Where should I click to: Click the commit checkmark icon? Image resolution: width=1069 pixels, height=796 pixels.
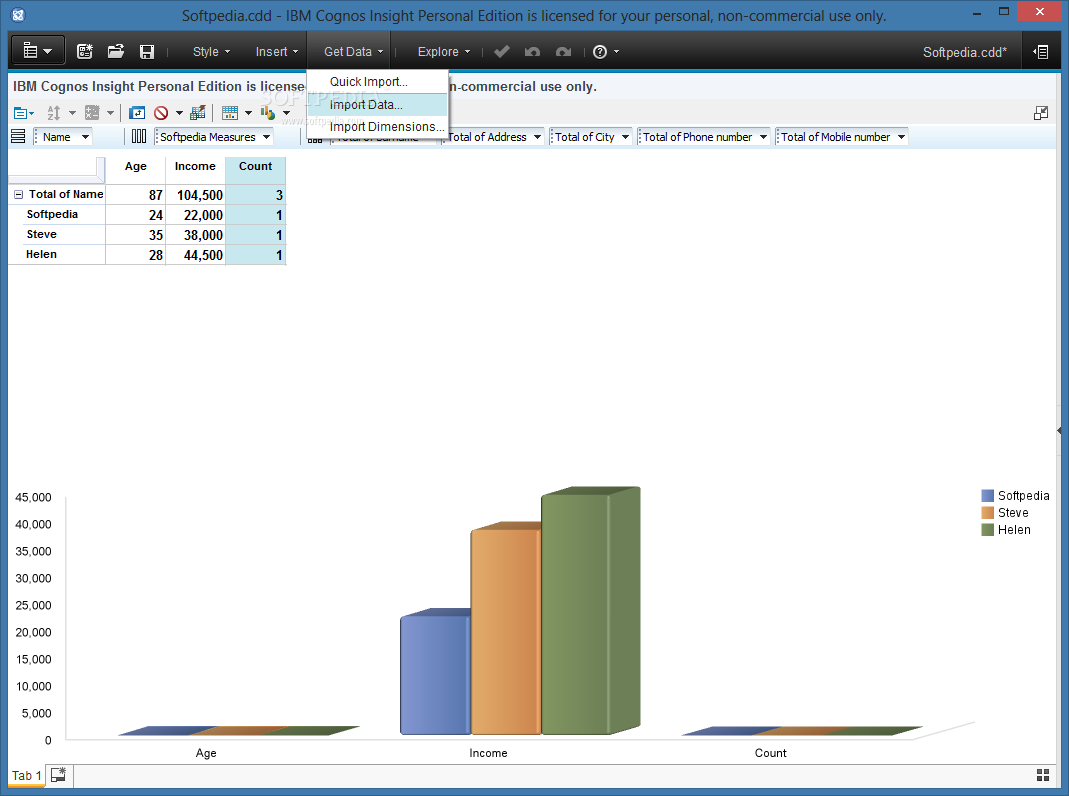[x=502, y=52]
